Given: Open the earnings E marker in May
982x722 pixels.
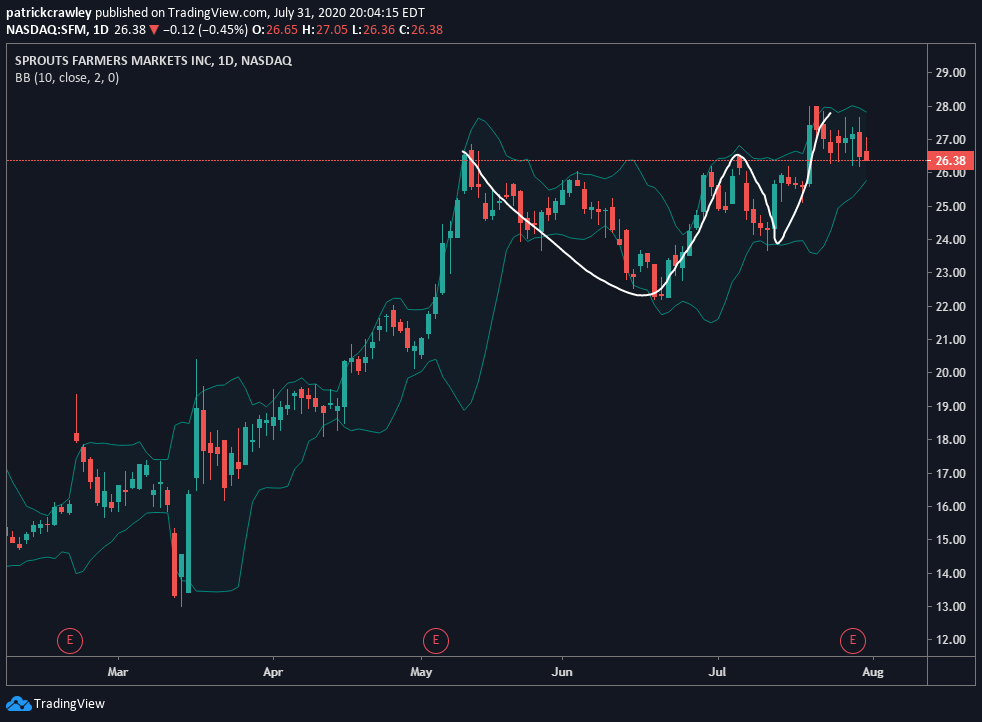Looking at the screenshot, I should pyautogui.click(x=435, y=640).
